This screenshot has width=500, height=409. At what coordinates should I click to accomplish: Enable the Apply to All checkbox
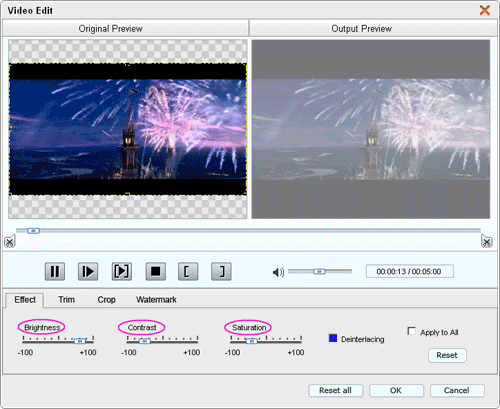412,331
